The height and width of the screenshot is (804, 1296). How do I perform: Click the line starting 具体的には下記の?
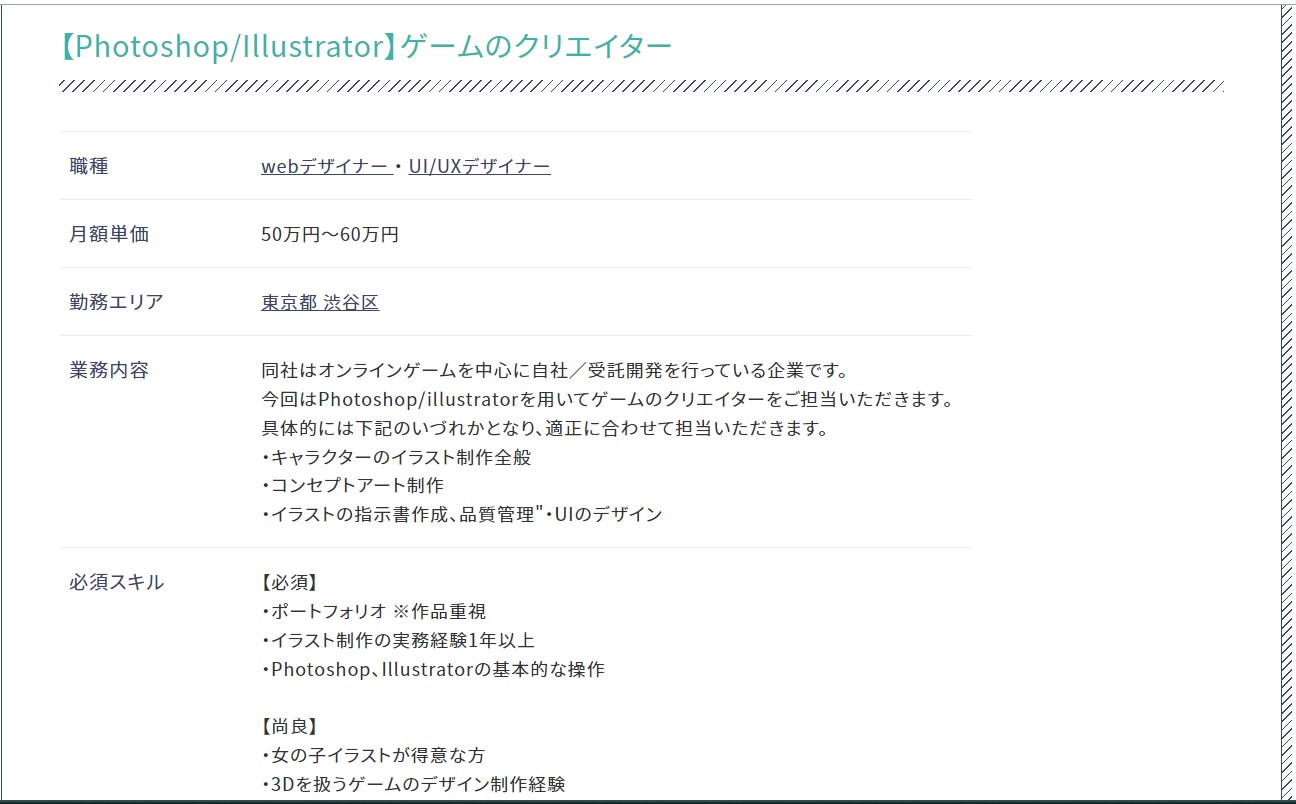(x=545, y=429)
